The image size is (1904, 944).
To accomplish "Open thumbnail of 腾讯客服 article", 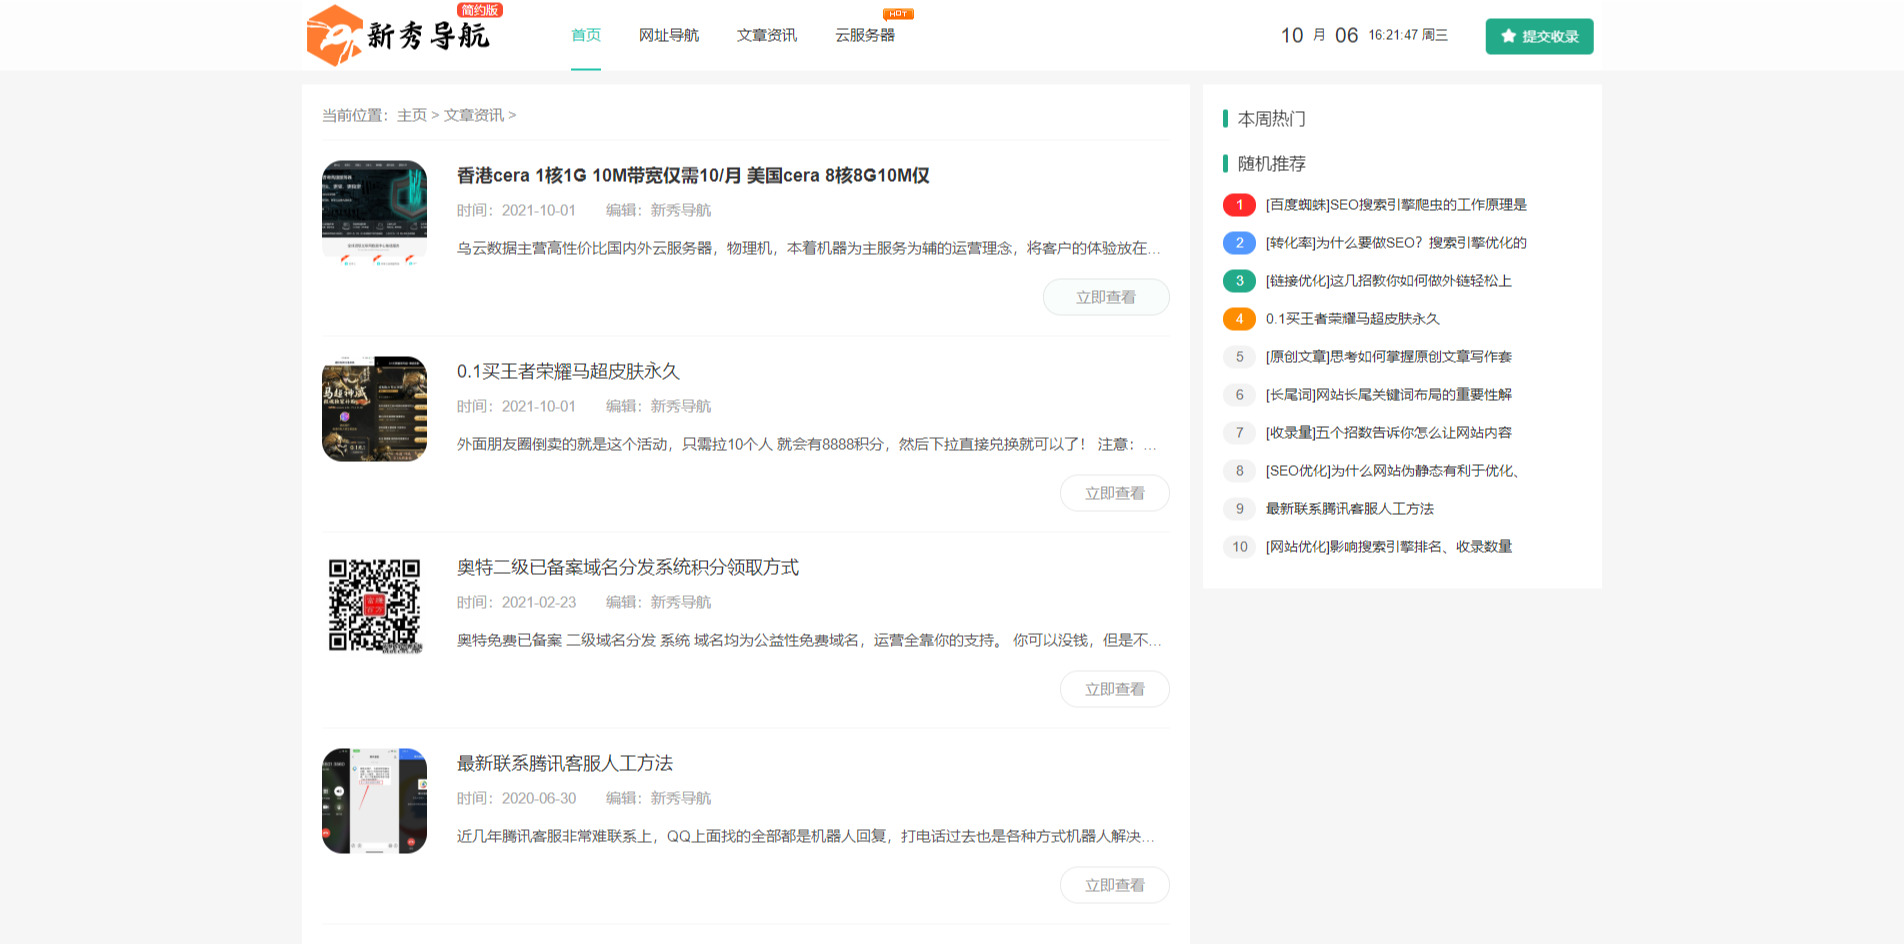I will [x=374, y=801].
